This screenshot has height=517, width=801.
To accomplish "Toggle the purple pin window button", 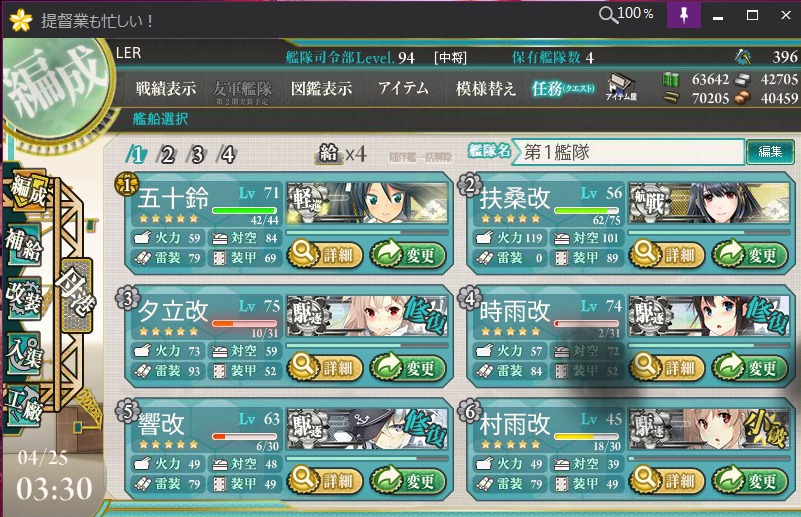I will click(684, 14).
